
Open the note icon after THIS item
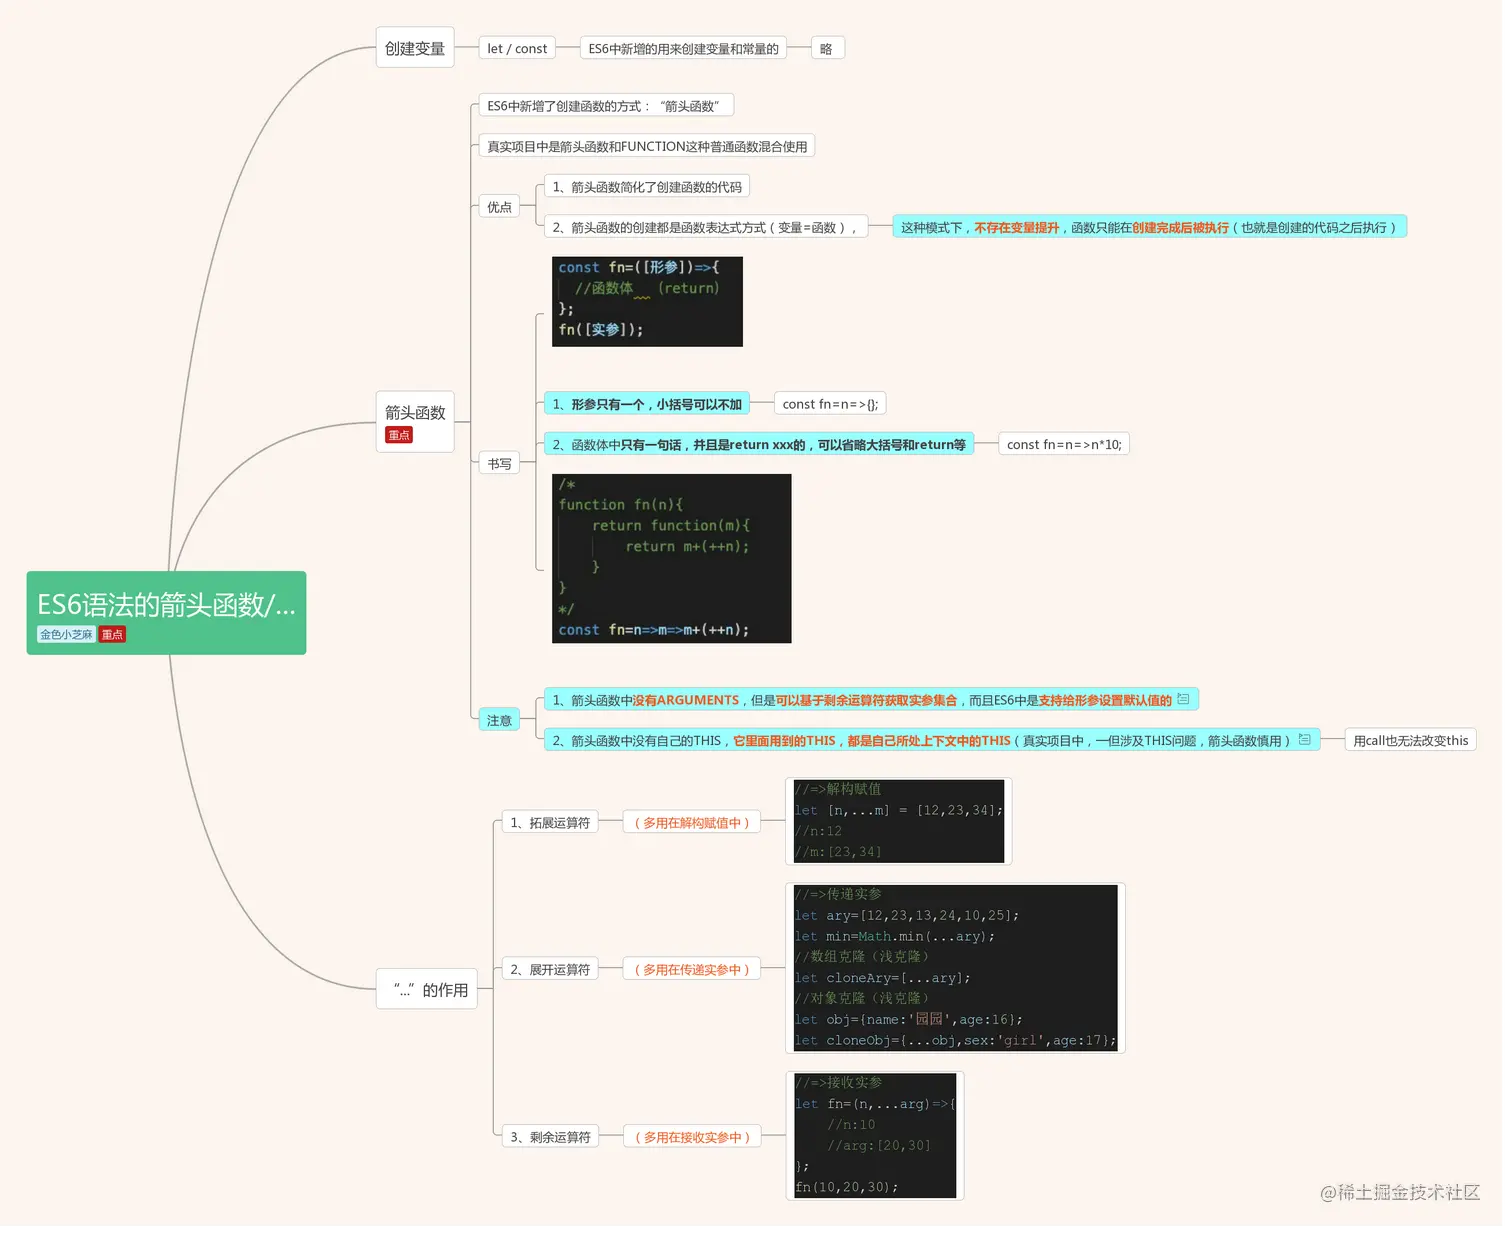pyautogui.click(x=1304, y=739)
